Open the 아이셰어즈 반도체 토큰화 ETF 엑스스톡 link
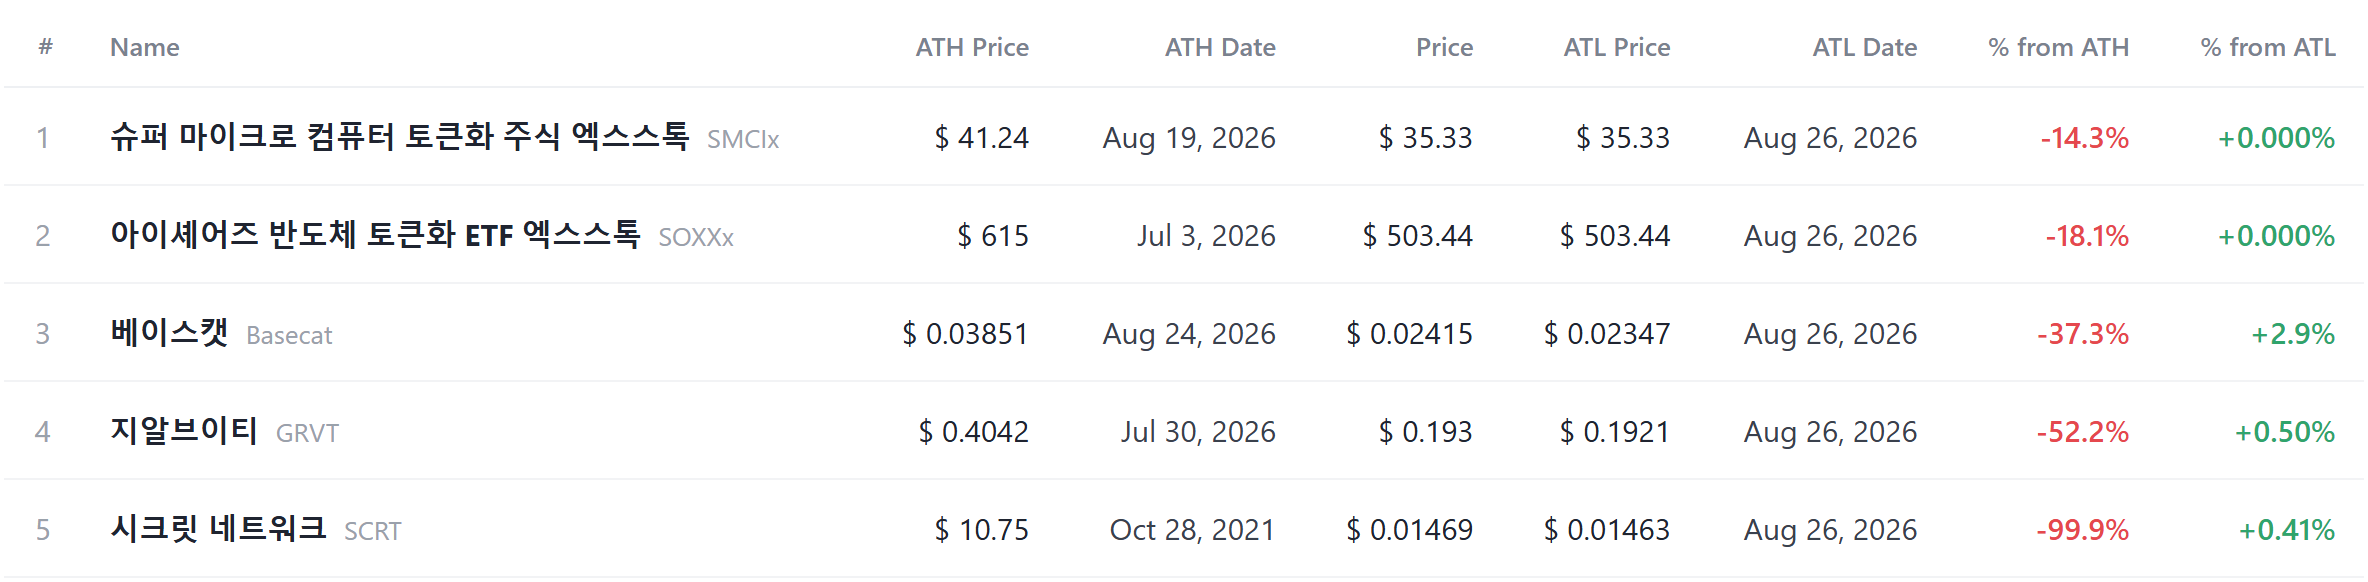The width and height of the screenshot is (2368, 582). click(x=375, y=234)
